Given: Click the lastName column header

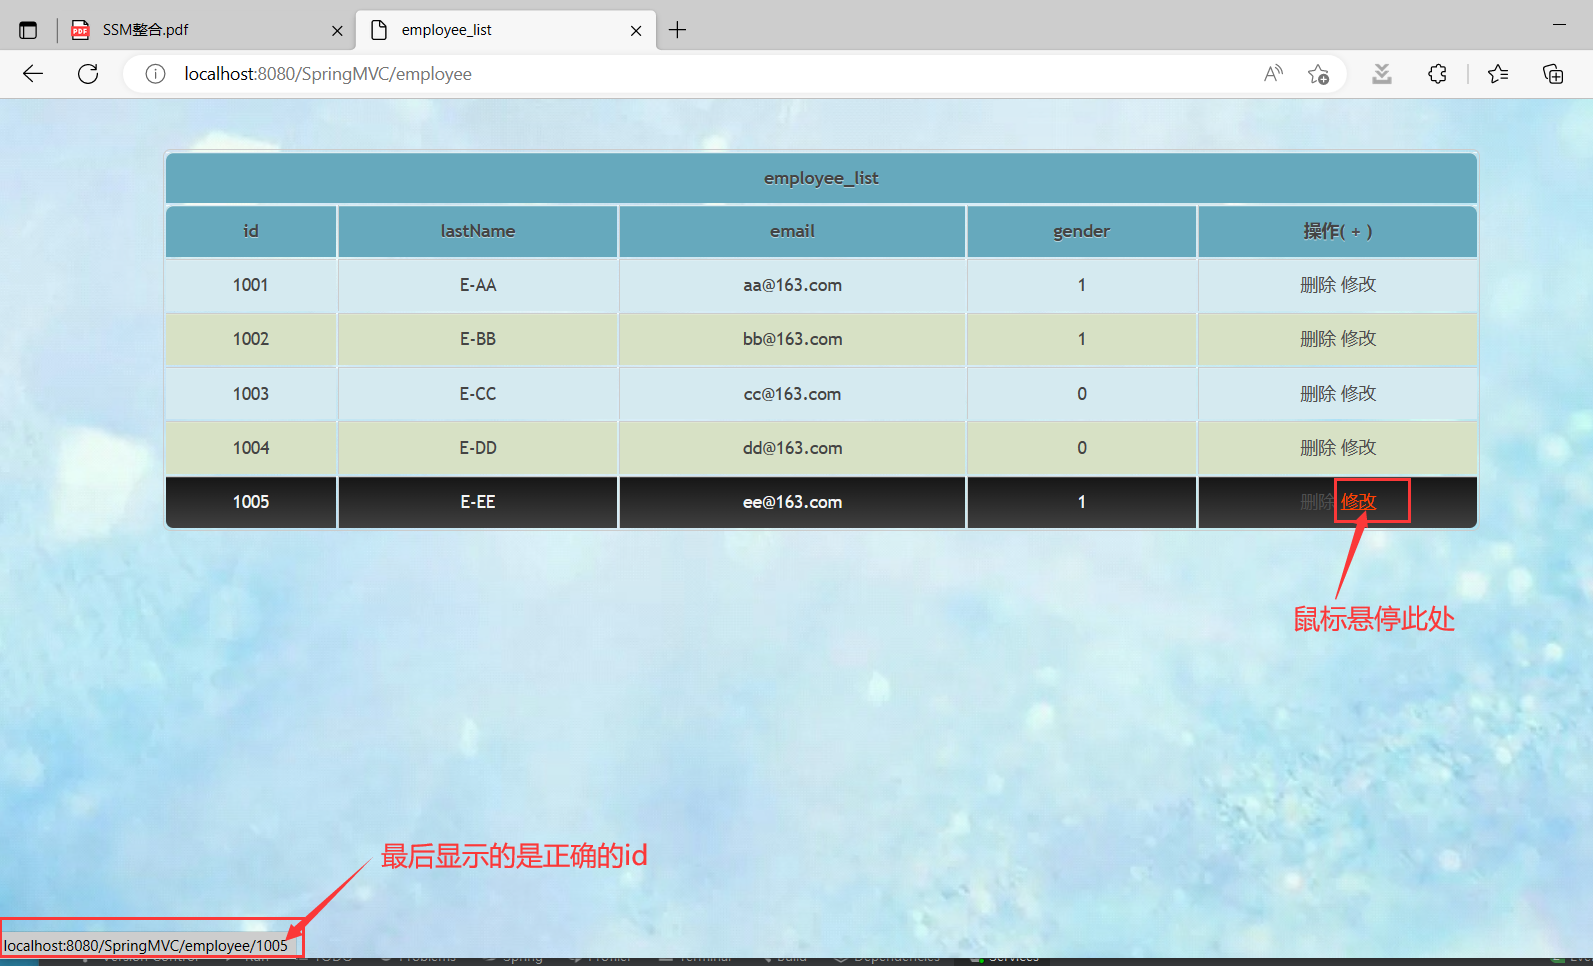Looking at the screenshot, I should click(478, 231).
